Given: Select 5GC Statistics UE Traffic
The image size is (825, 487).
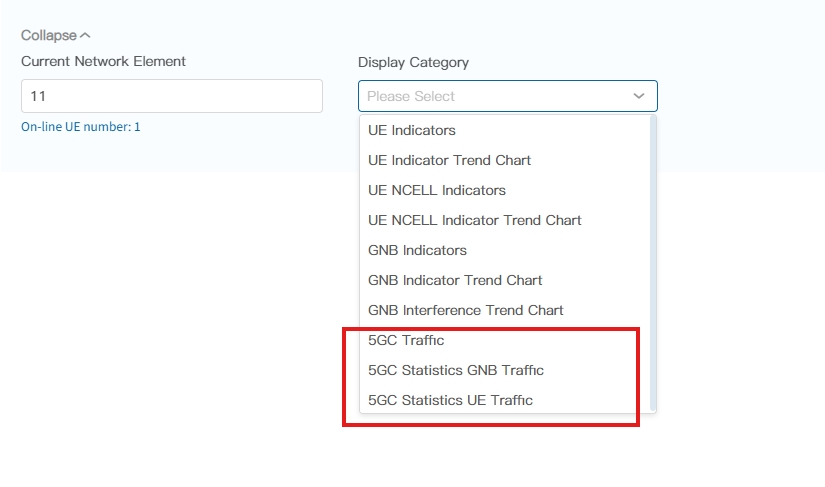Looking at the screenshot, I should click(450, 400).
